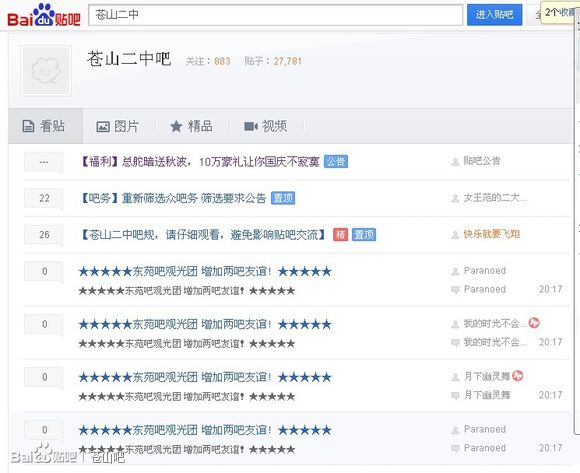Switch to the 视频 tab
The width and height of the screenshot is (580, 473).
(266, 126)
